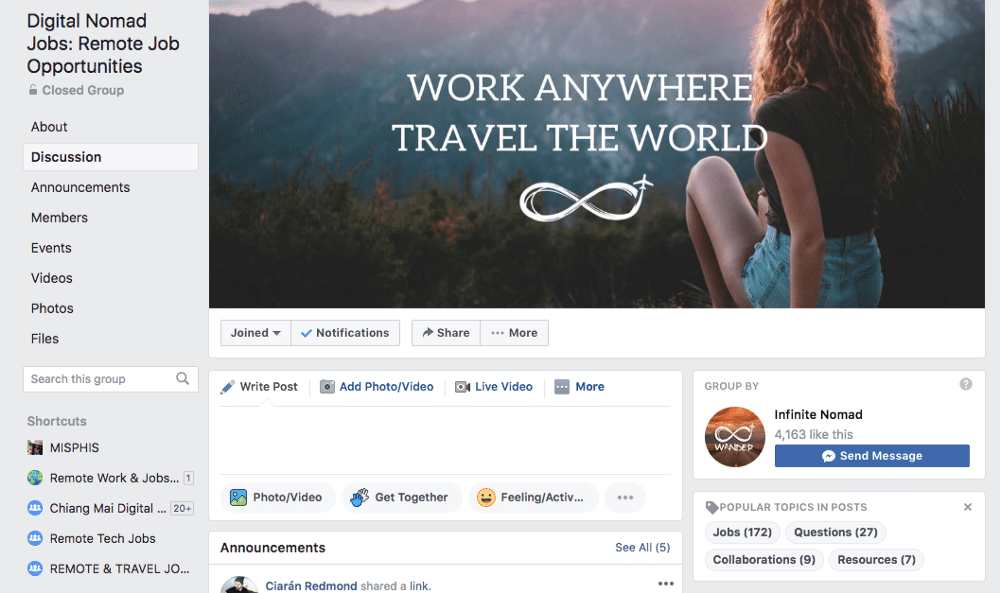Click the help question mark in Group By
1000x593 pixels.
966,384
